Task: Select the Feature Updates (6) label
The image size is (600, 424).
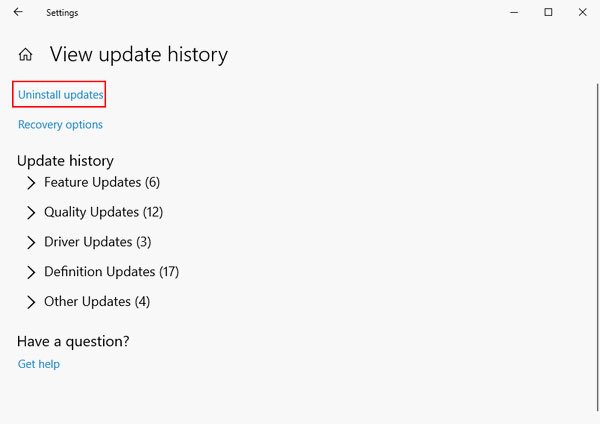Action: 102,183
